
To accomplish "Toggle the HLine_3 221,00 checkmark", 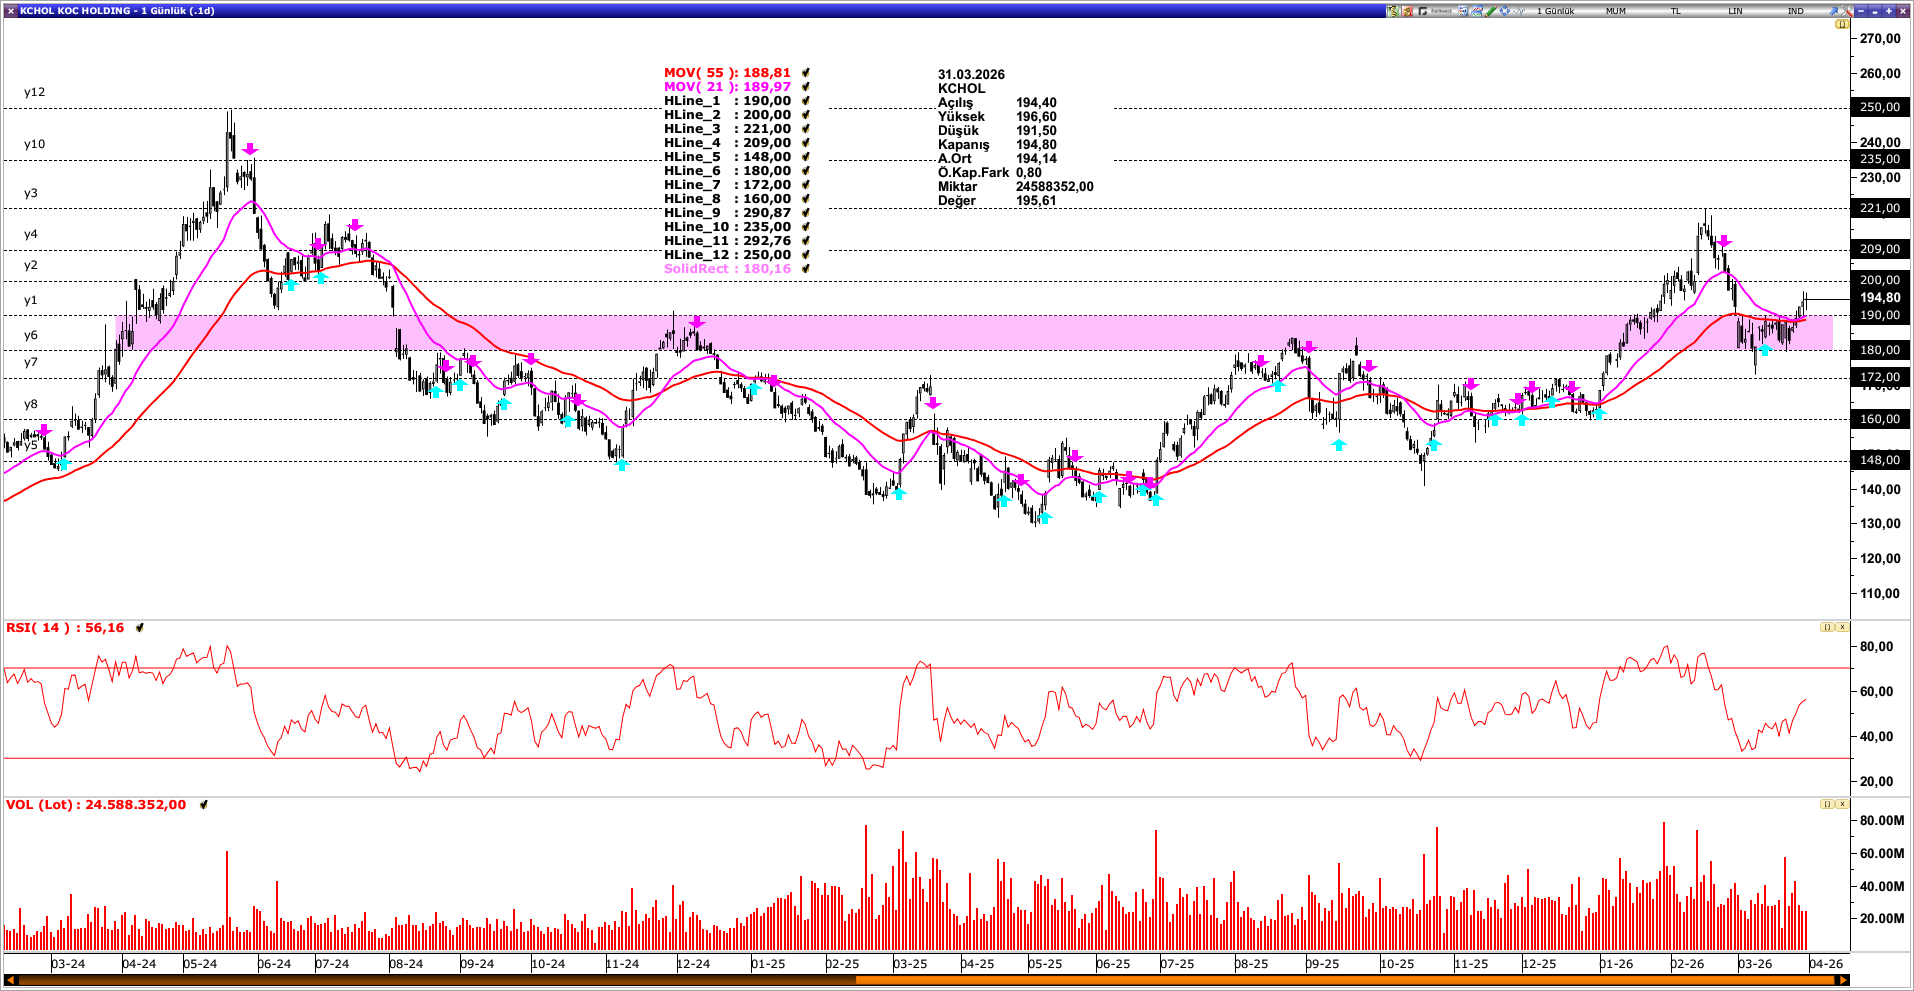I will (805, 129).
